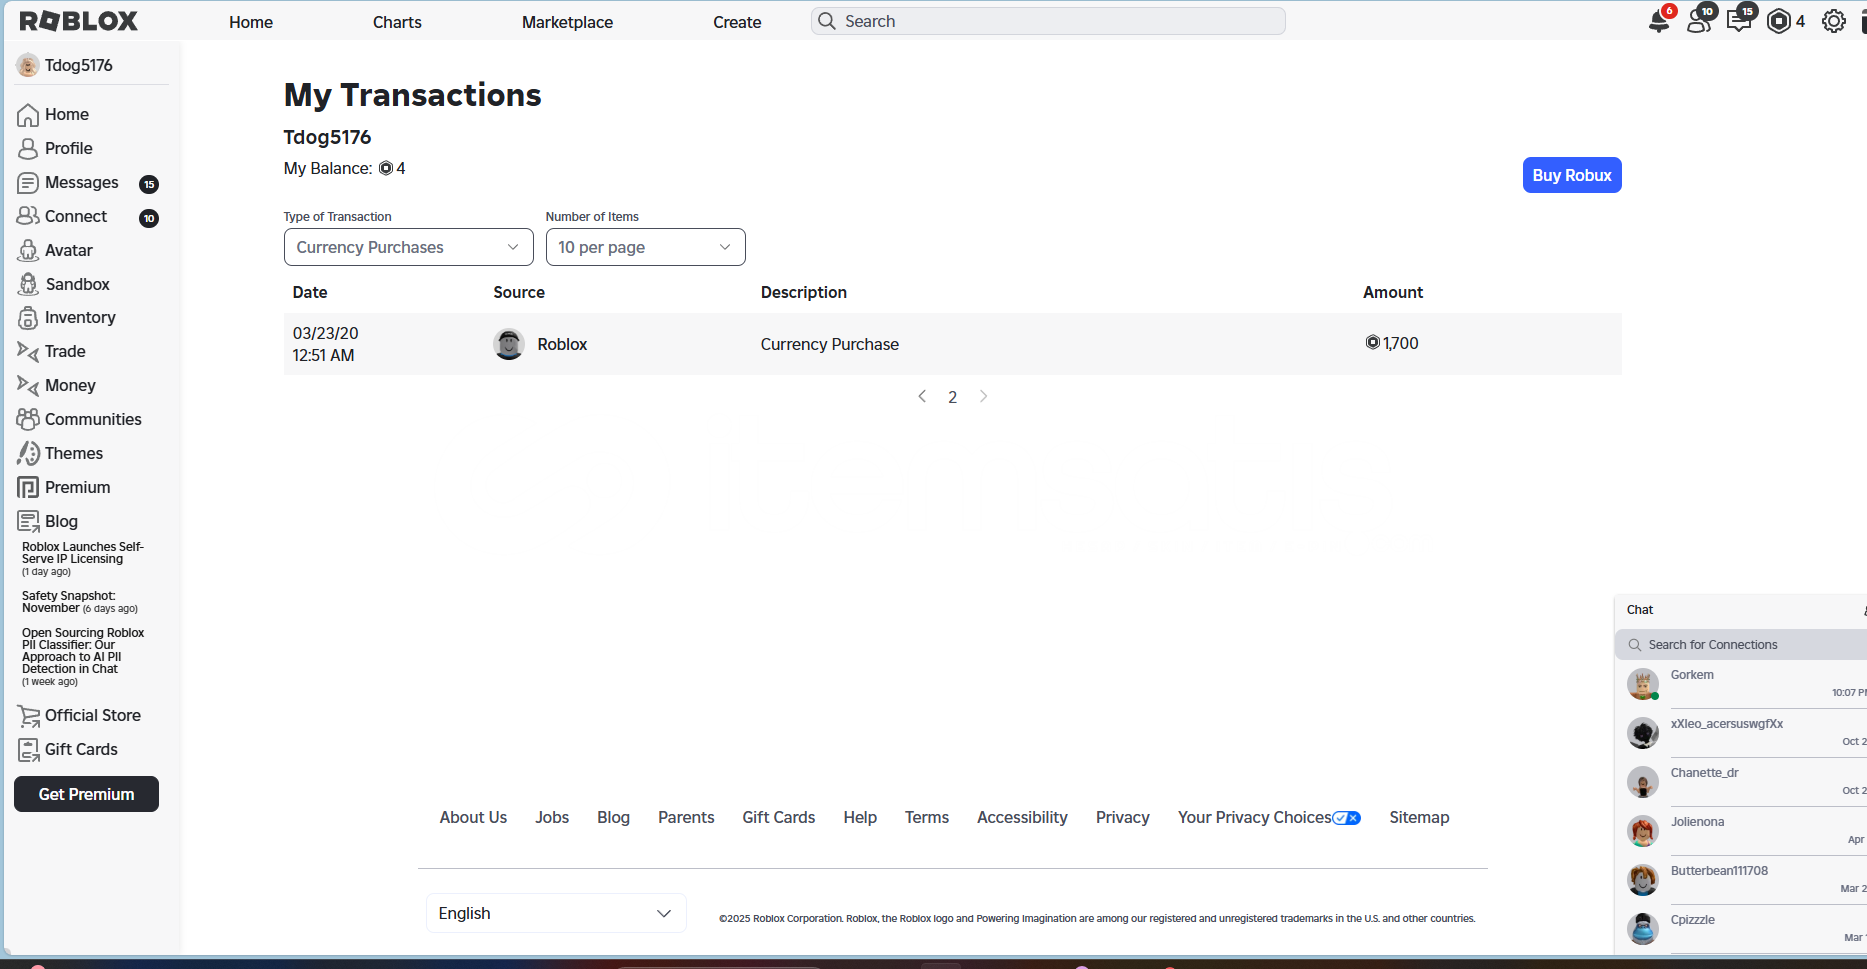Open the 10 per page dropdown
The height and width of the screenshot is (969, 1867).
click(645, 247)
